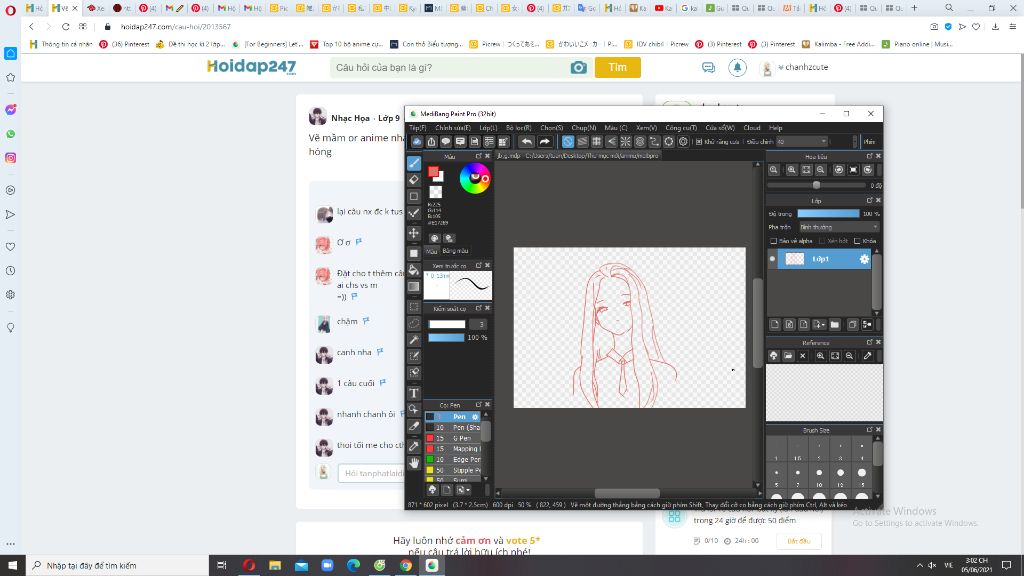
Task: Turn off snap with the blue snap icon
Action: click(568, 142)
